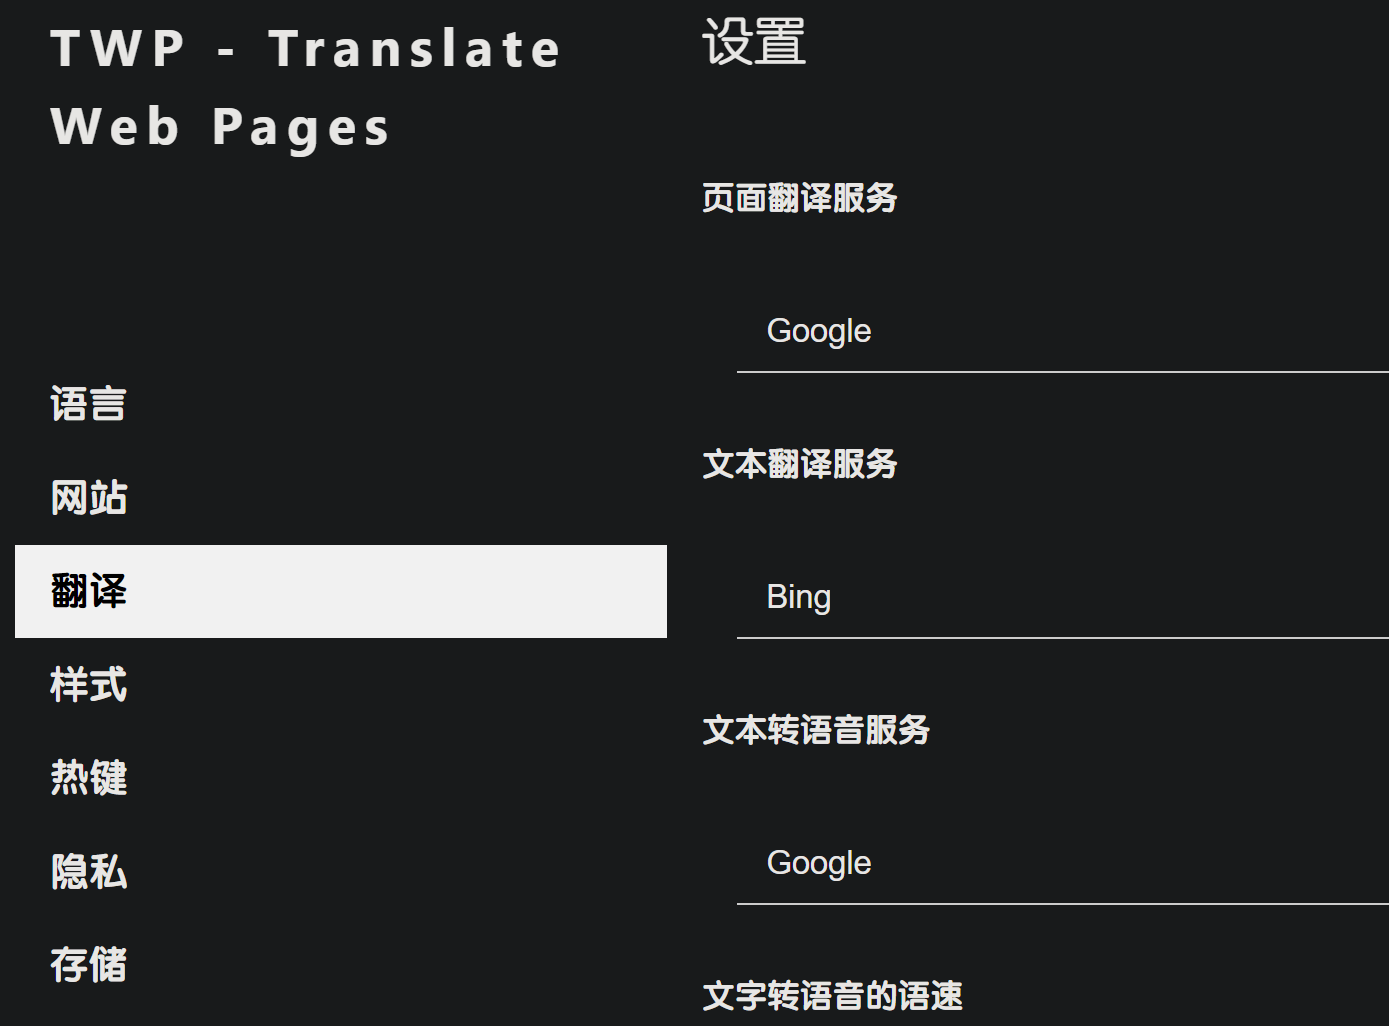Change text translation service from Bing
1389x1026 pixels.
point(1060,598)
